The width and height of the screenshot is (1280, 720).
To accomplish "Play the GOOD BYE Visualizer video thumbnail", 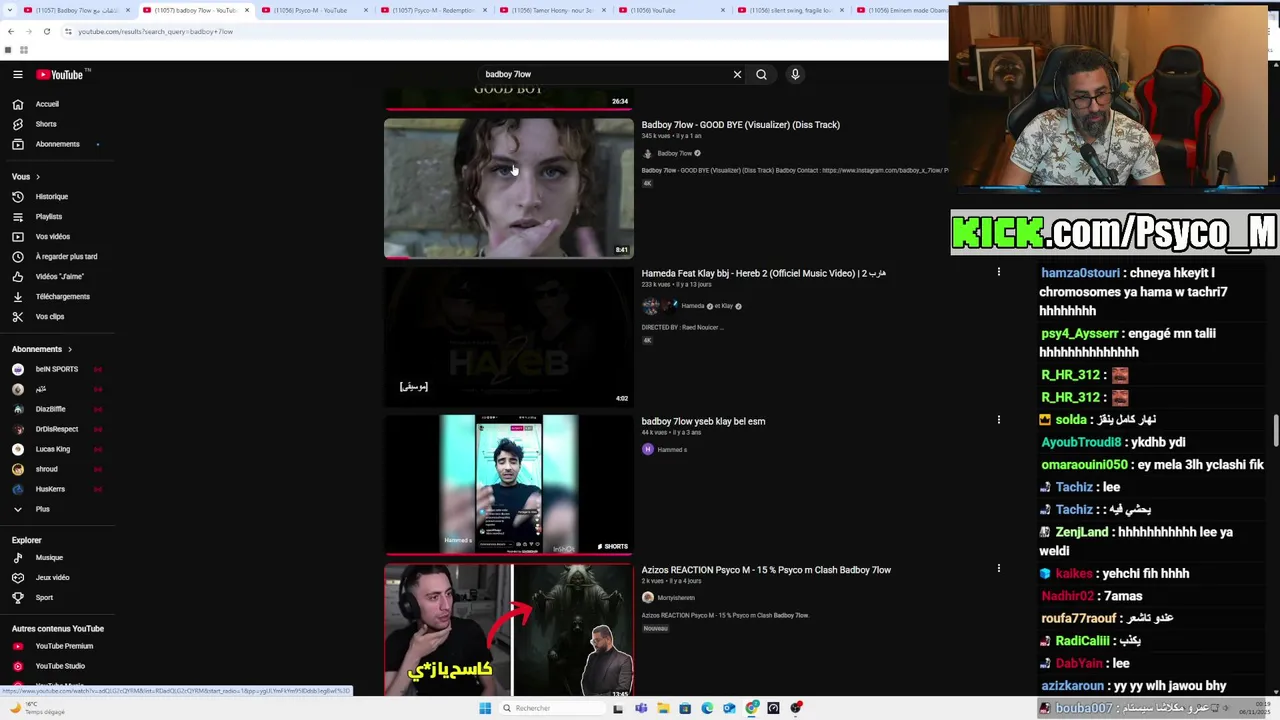I will 509,188.
